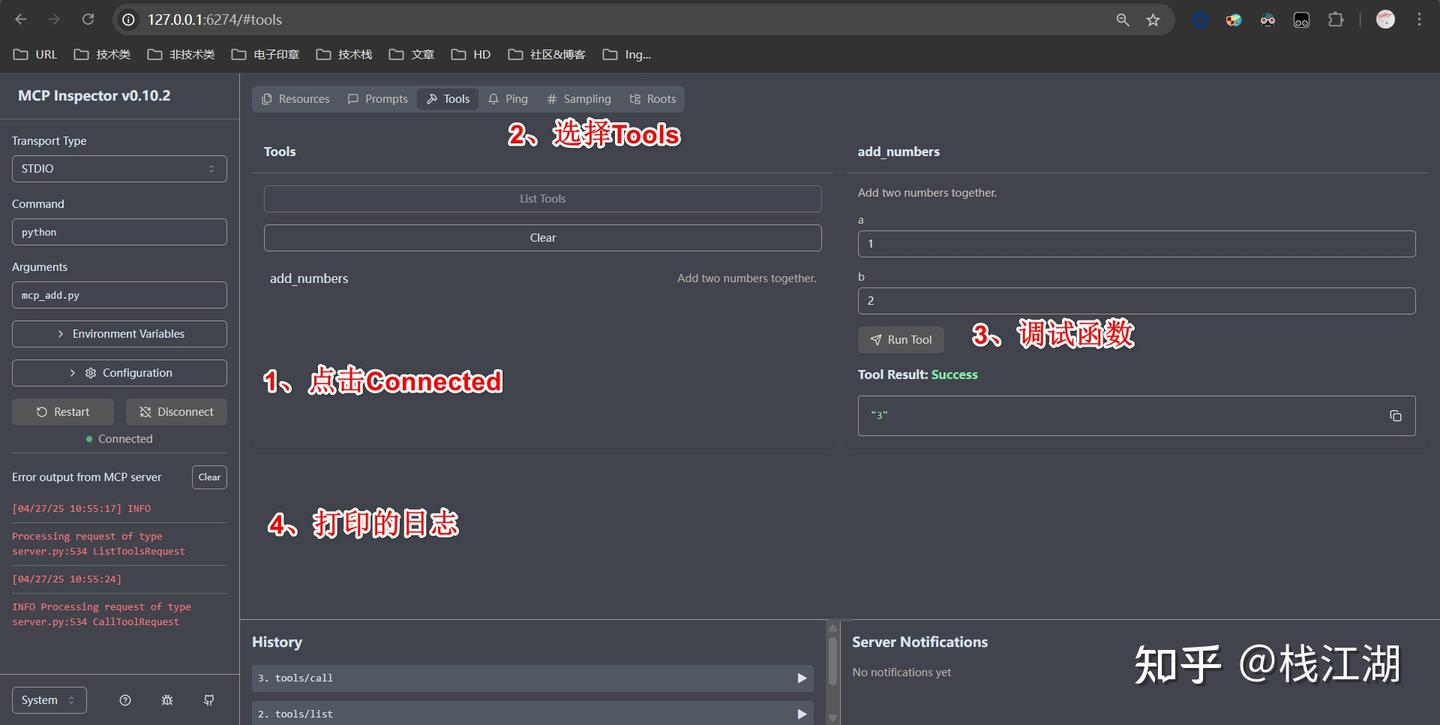Disconnect from the MCP server

point(176,412)
